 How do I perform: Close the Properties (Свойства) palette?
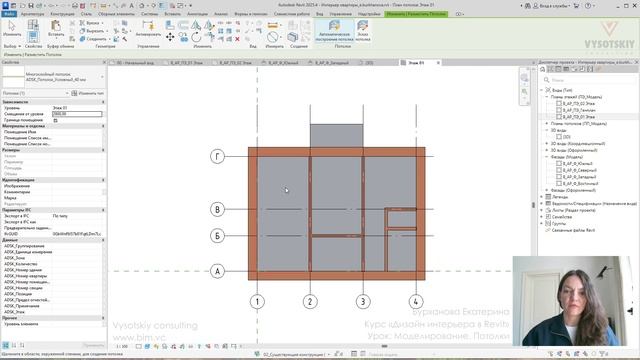click(104, 62)
